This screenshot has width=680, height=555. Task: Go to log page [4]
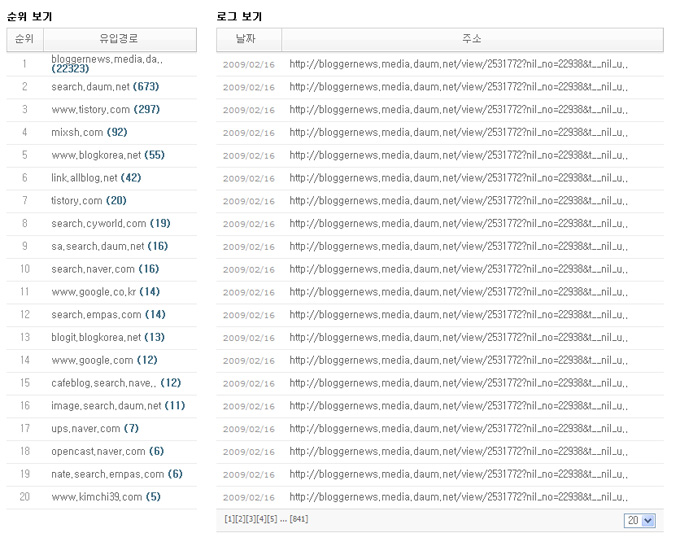[261, 519]
